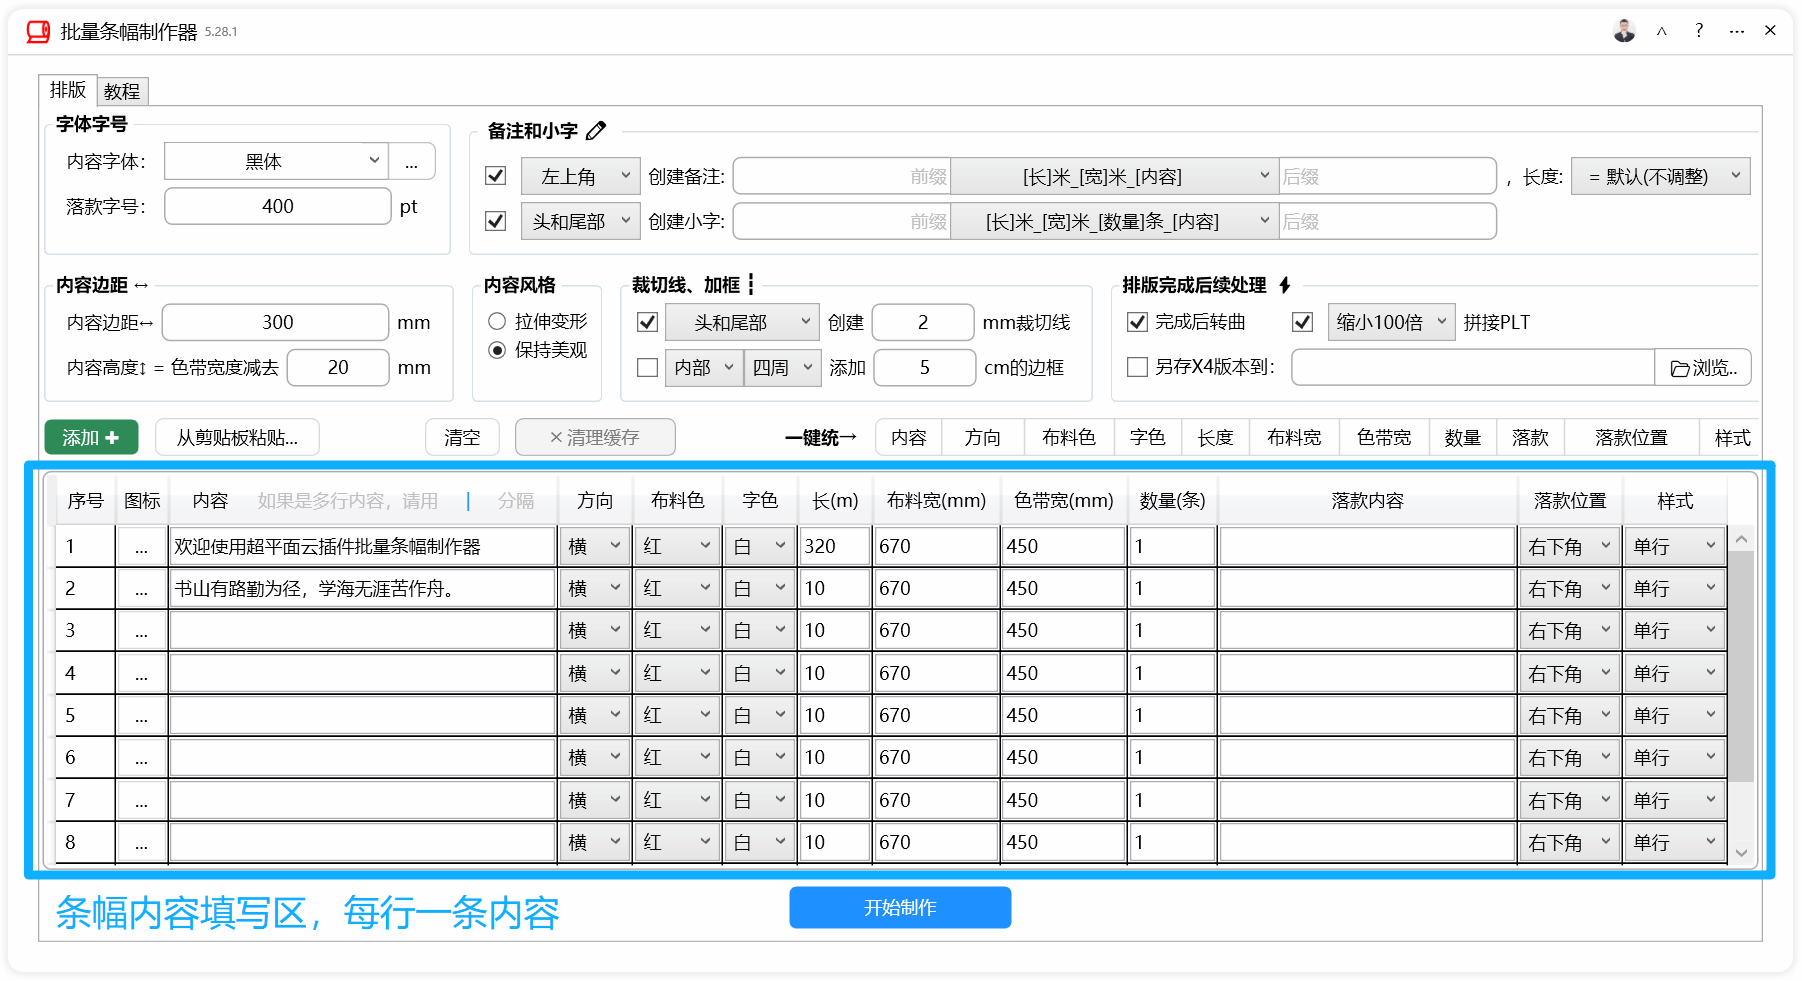This screenshot has height=981, width=1802.
Task: Open icon picker '...' for row 8
Action: 141,843
